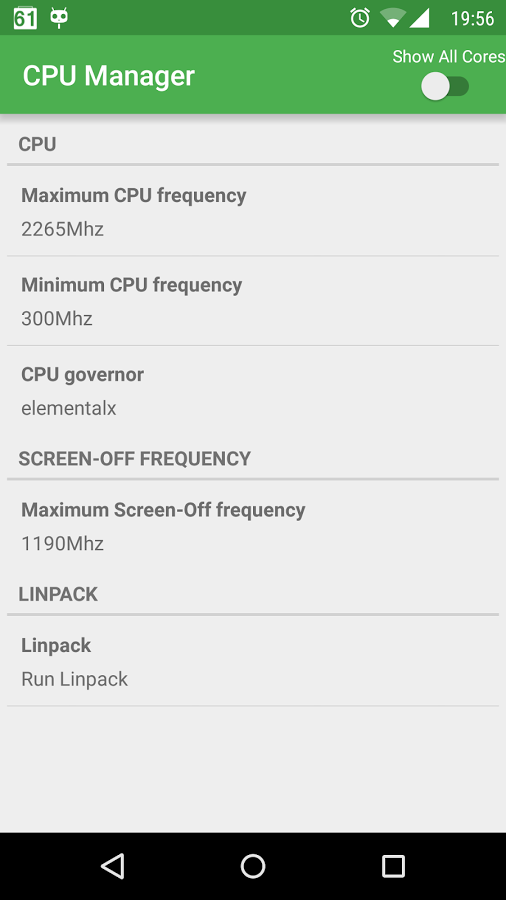The width and height of the screenshot is (506, 900).
Task: Tap the alarm clock status icon
Action: [360, 18]
